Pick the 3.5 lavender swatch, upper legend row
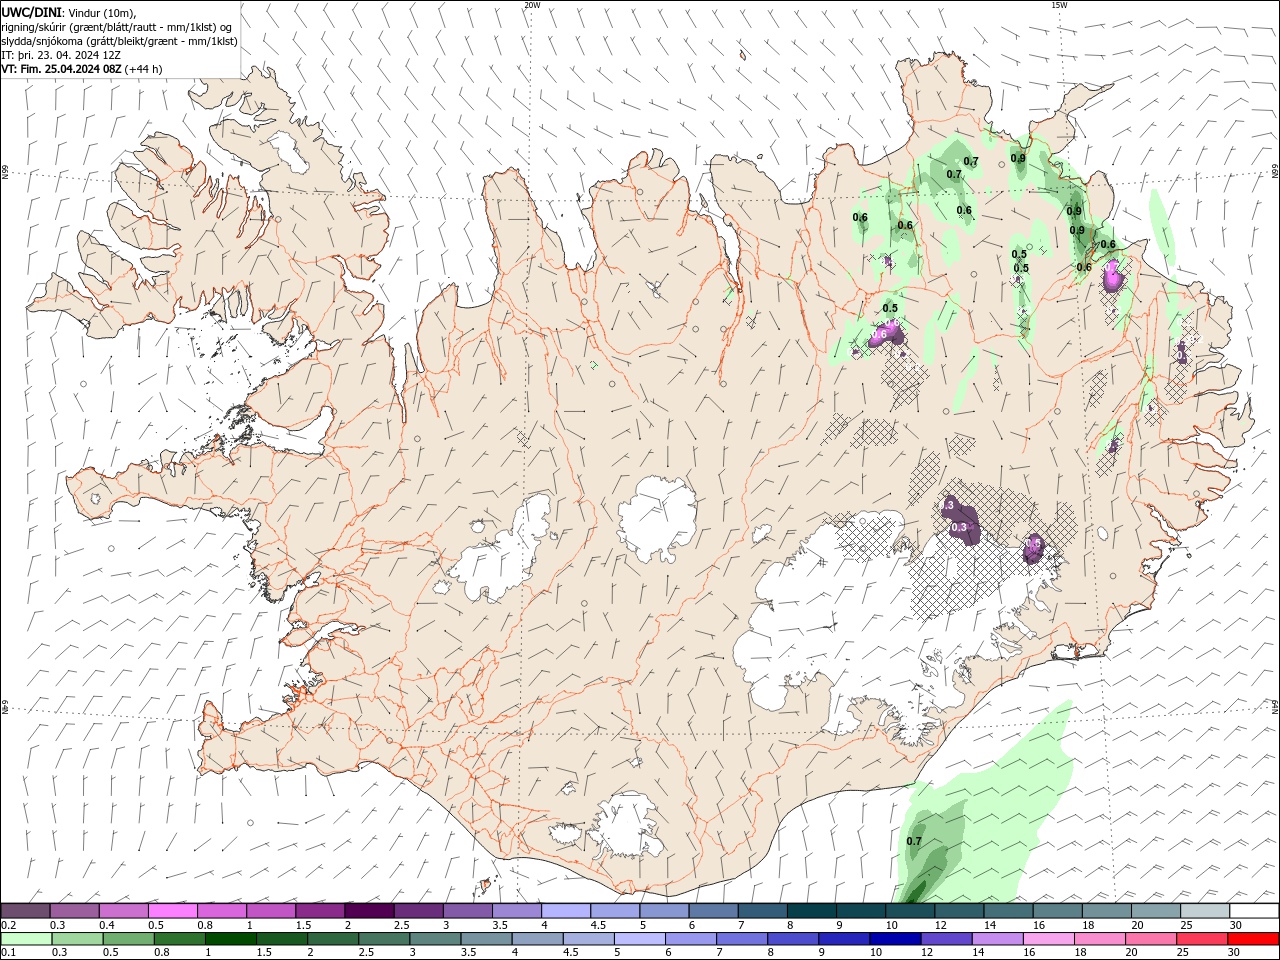The height and width of the screenshot is (960, 1280). (x=516, y=911)
